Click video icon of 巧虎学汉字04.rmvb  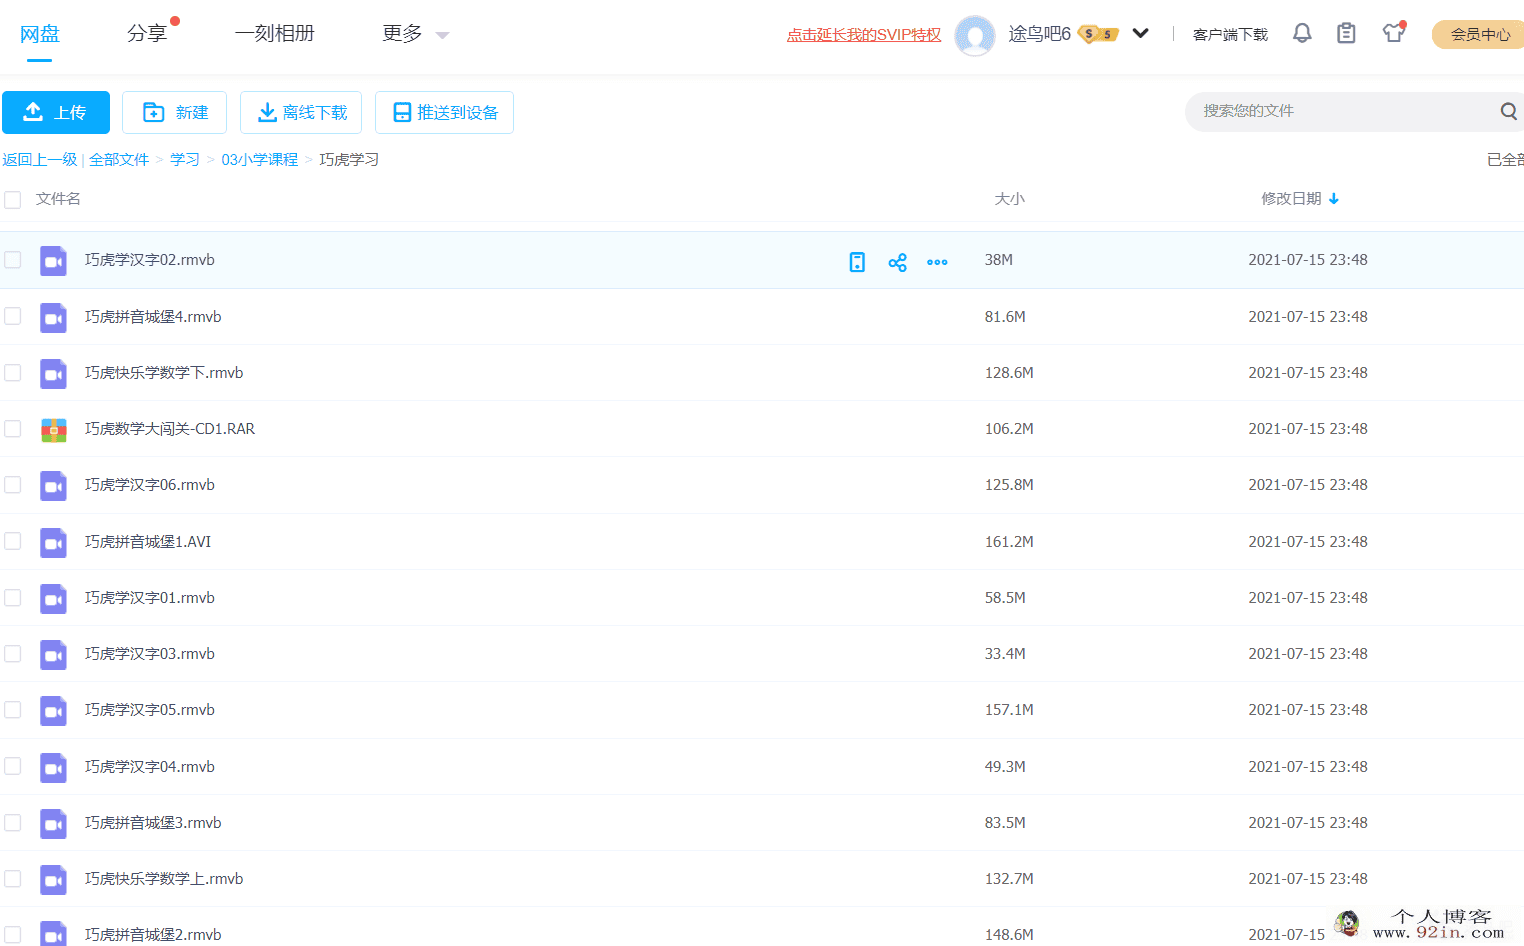click(x=53, y=768)
